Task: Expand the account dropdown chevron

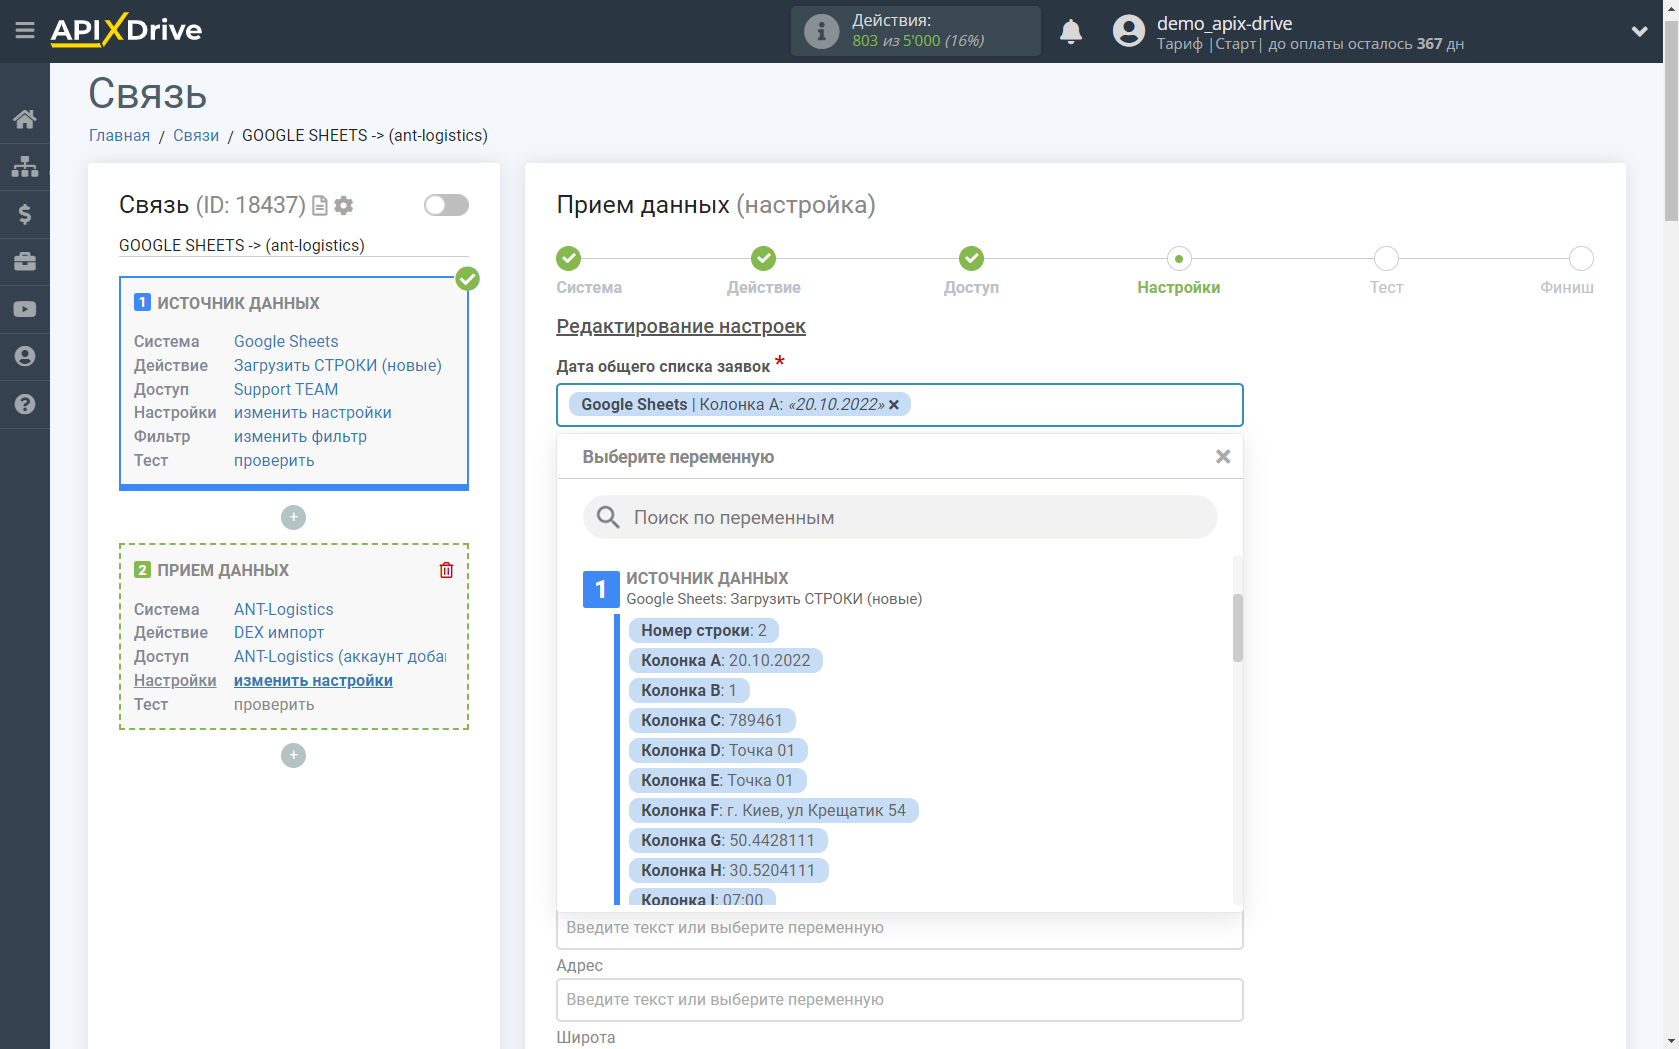Action: [x=1640, y=32]
